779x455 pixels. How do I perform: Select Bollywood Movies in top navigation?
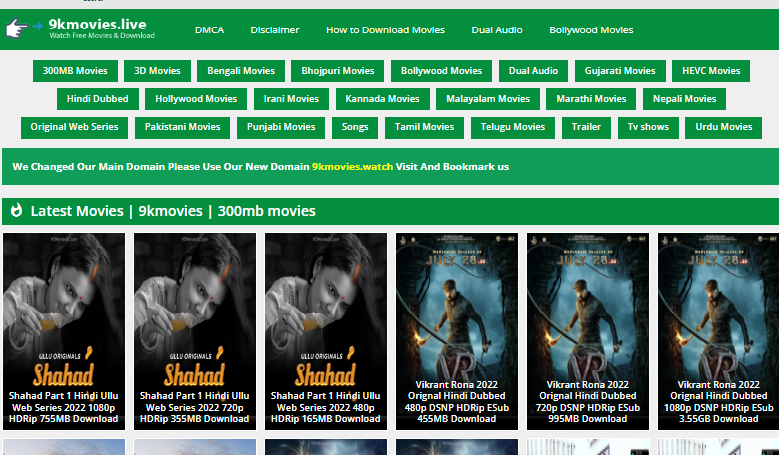591,30
